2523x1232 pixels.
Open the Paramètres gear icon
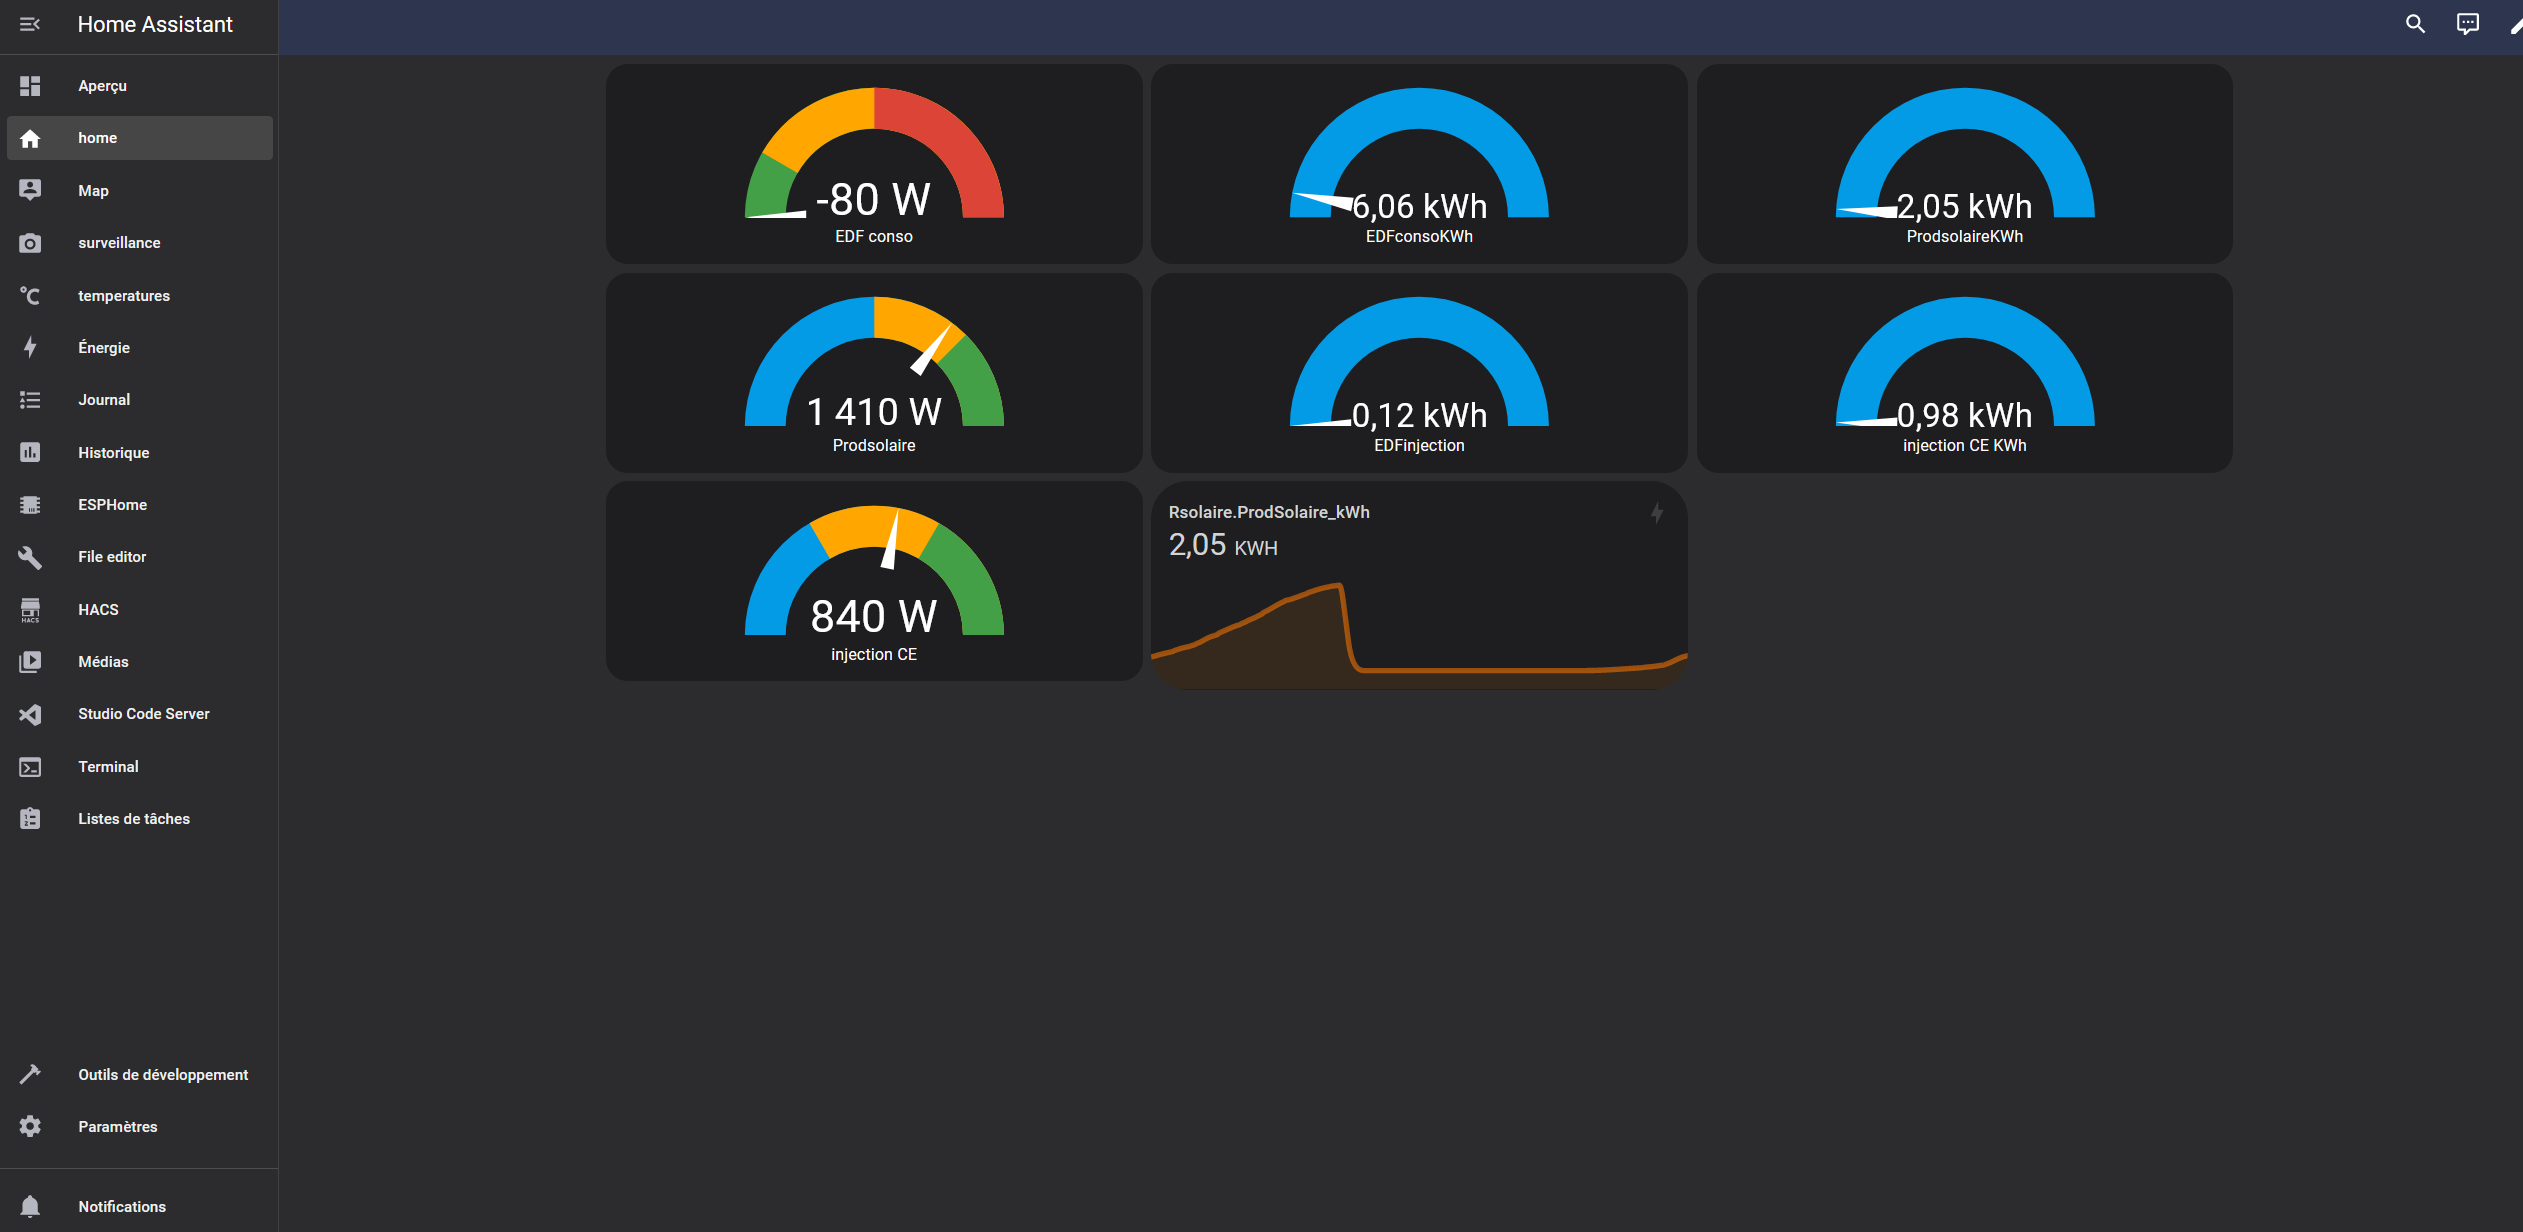tap(30, 1126)
